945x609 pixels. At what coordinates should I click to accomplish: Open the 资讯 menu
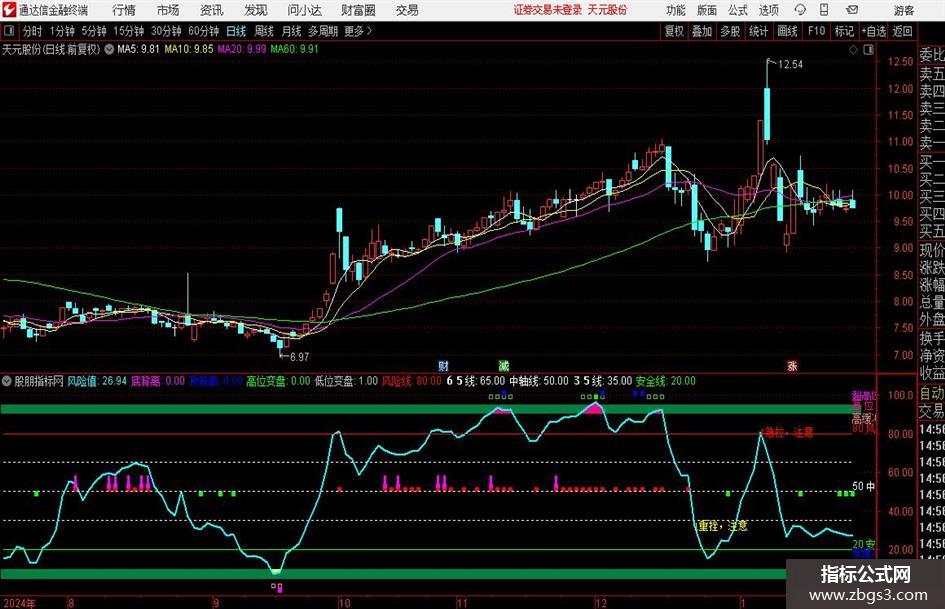coord(212,10)
